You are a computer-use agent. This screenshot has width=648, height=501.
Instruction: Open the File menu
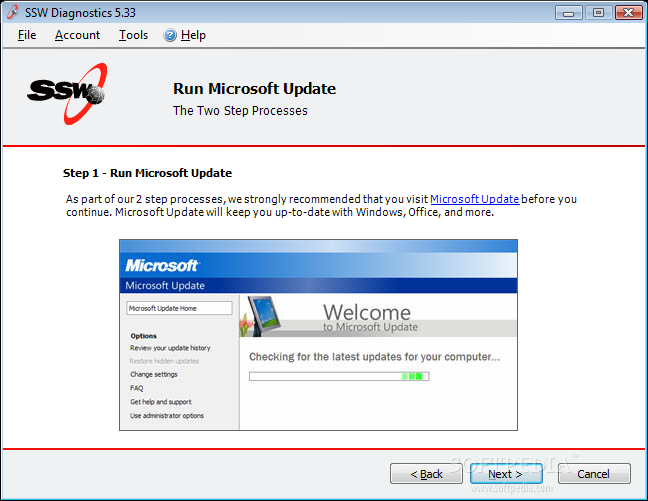27,35
